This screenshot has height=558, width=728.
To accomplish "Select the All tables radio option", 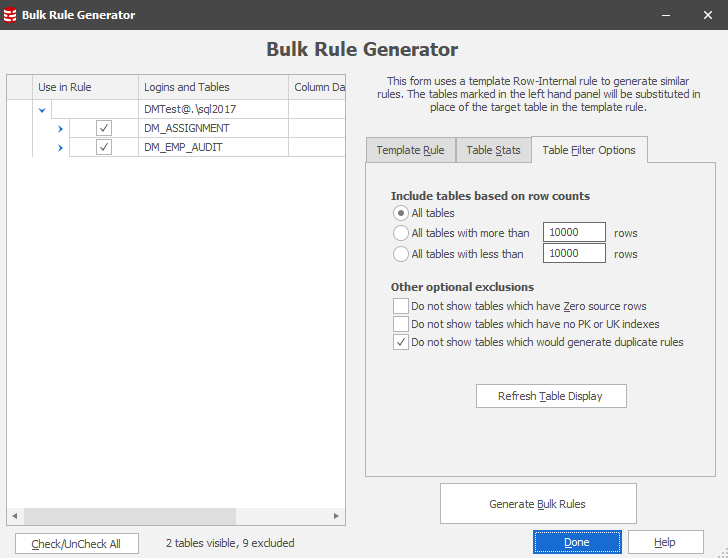I will point(401,213).
